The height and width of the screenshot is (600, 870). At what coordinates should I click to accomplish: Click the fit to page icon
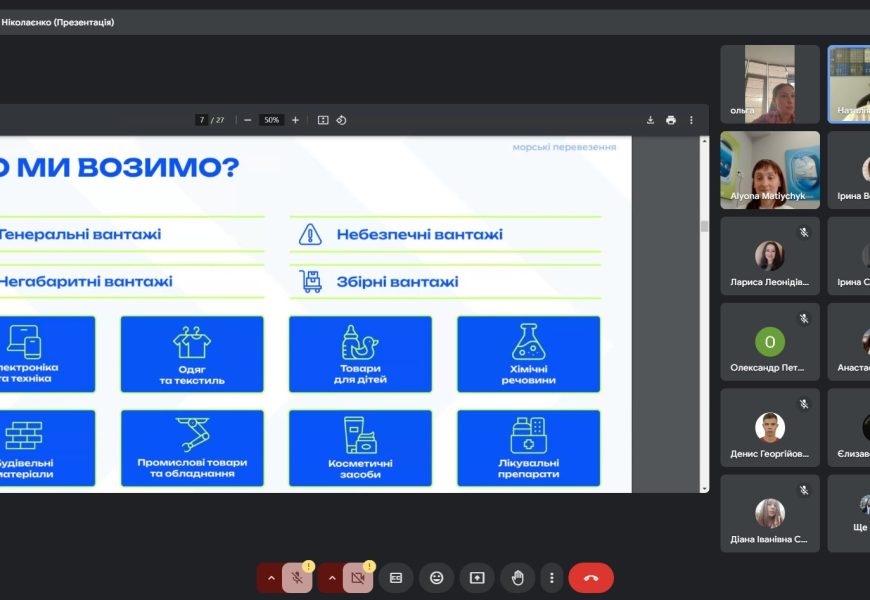pos(323,120)
